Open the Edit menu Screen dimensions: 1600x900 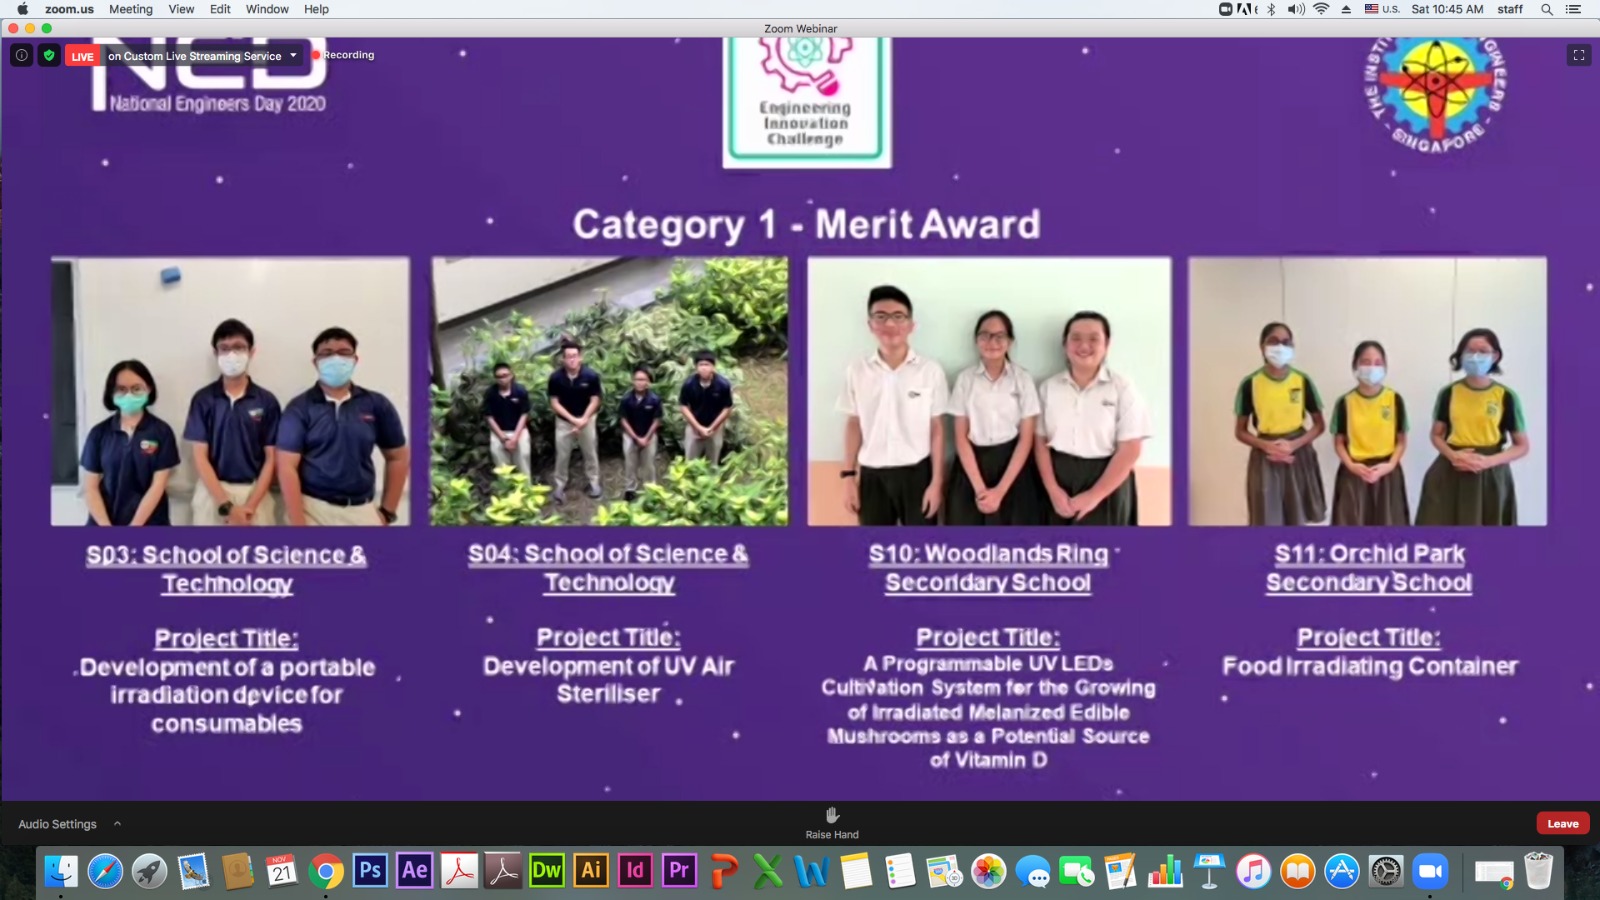click(x=220, y=9)
